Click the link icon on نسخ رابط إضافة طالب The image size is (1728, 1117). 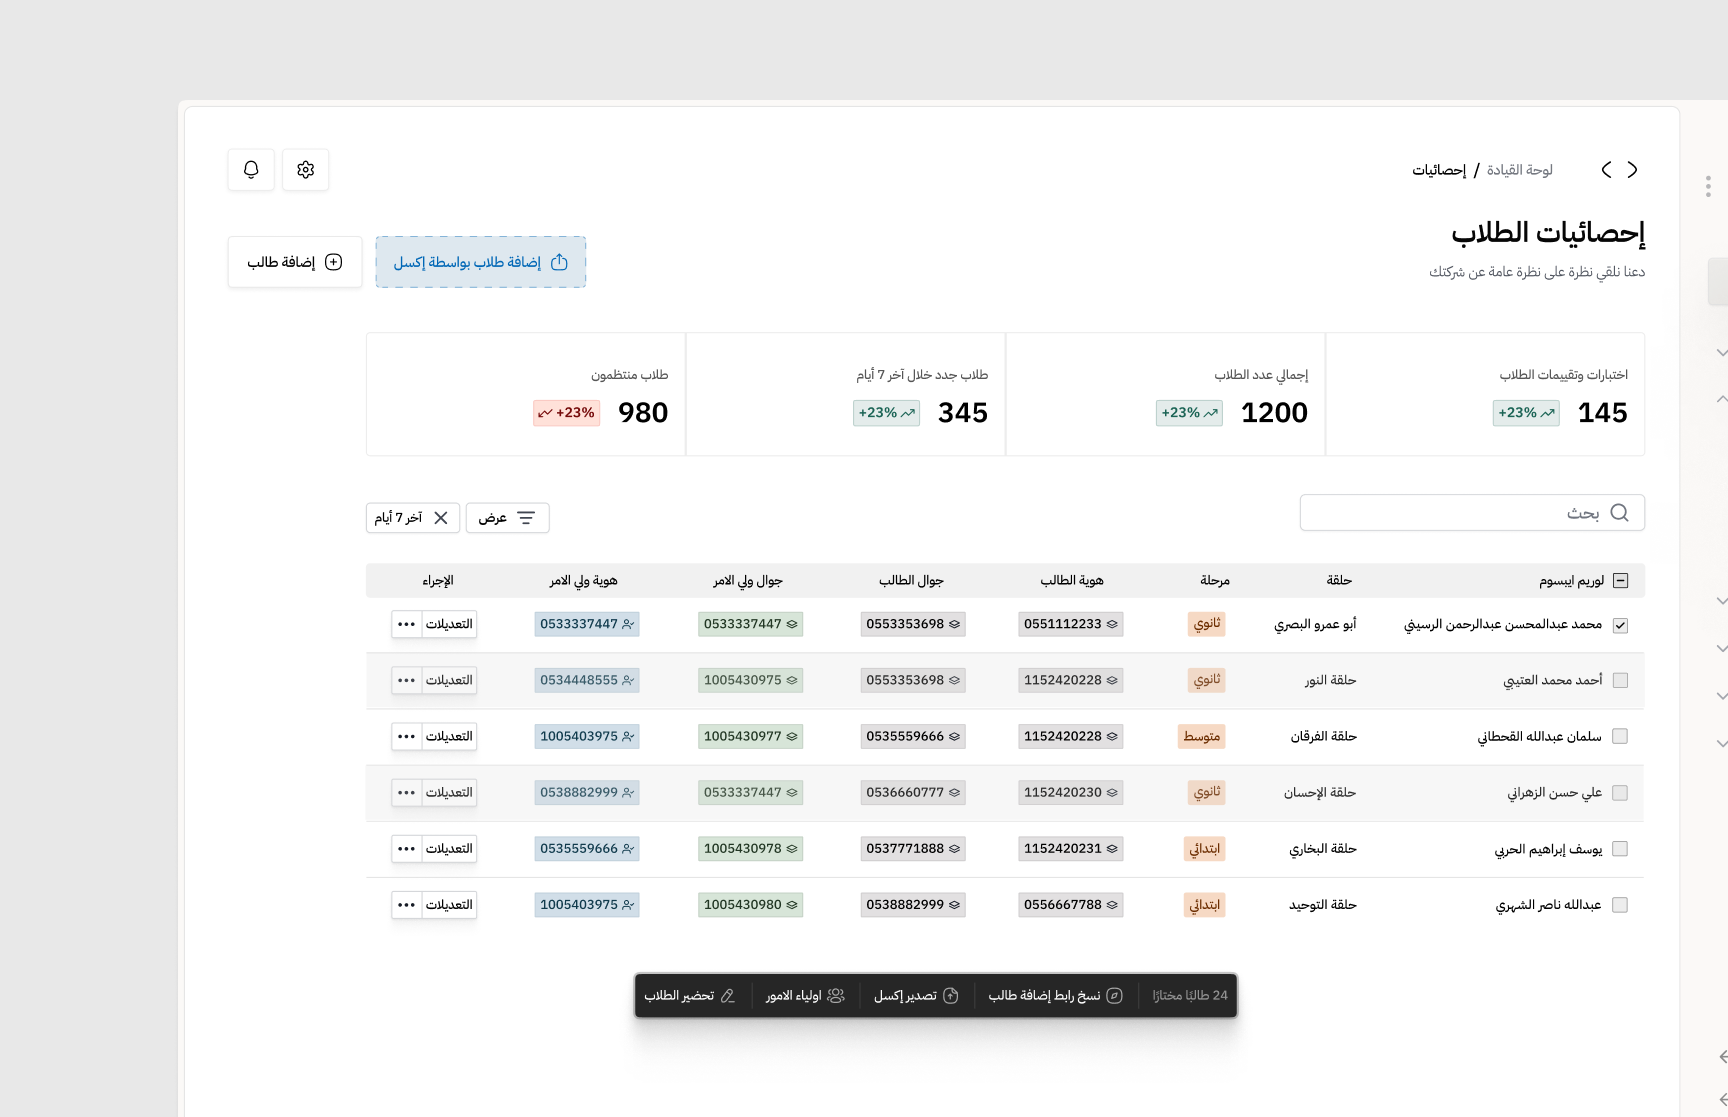pos(1113,995)
